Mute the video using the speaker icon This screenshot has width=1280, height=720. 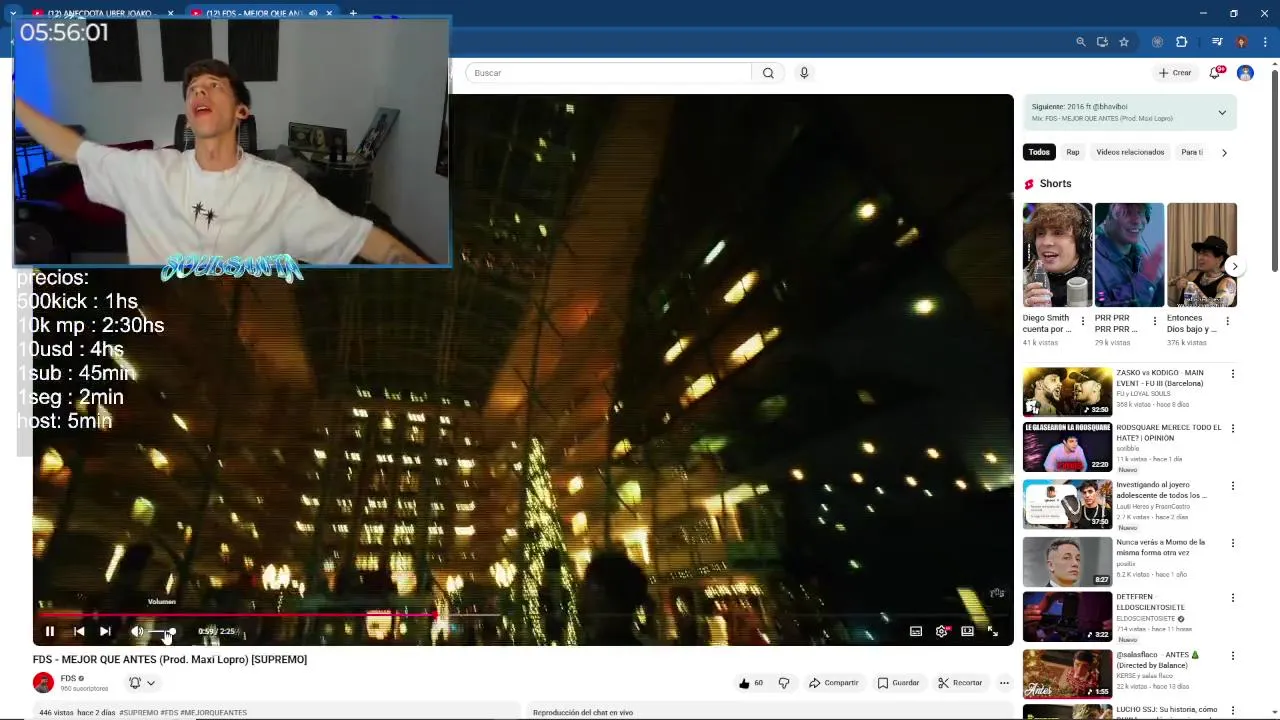point(137,631)
